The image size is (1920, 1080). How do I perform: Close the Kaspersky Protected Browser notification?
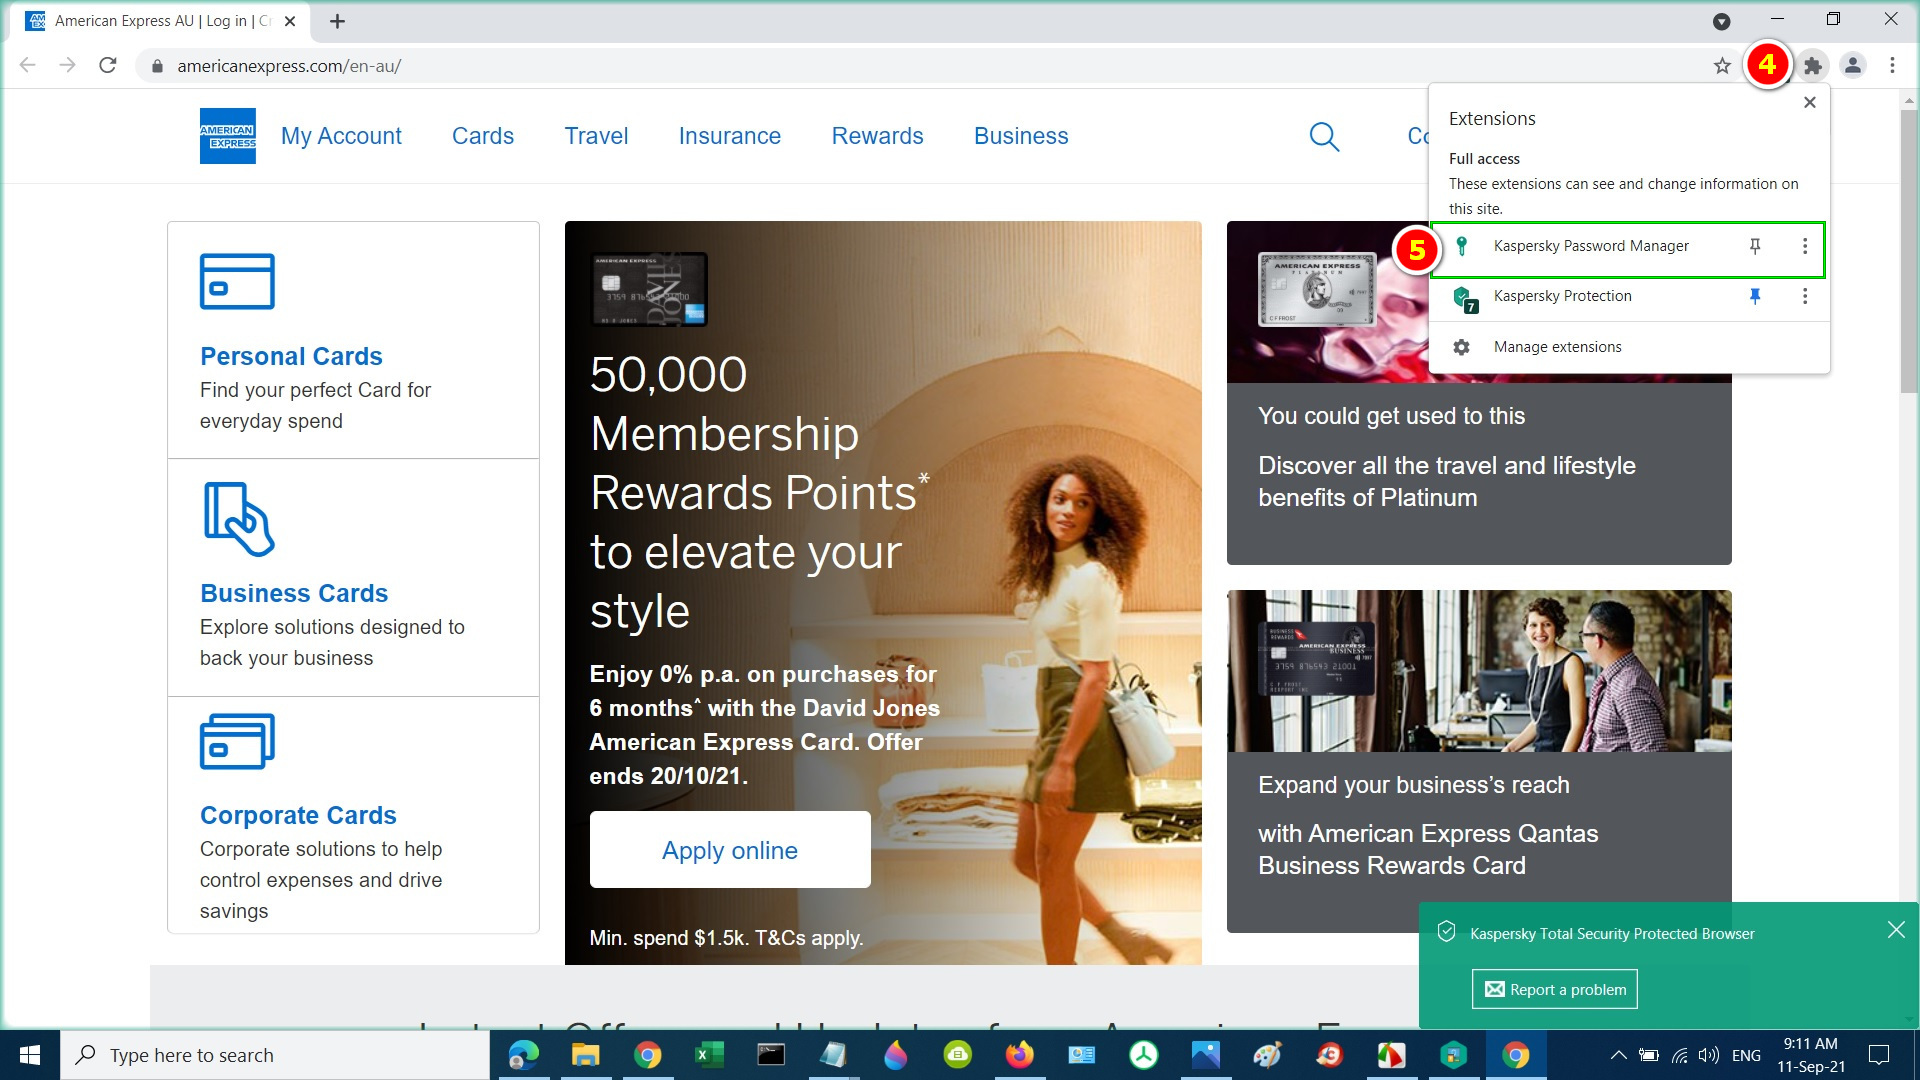[x=1896, y=930]
